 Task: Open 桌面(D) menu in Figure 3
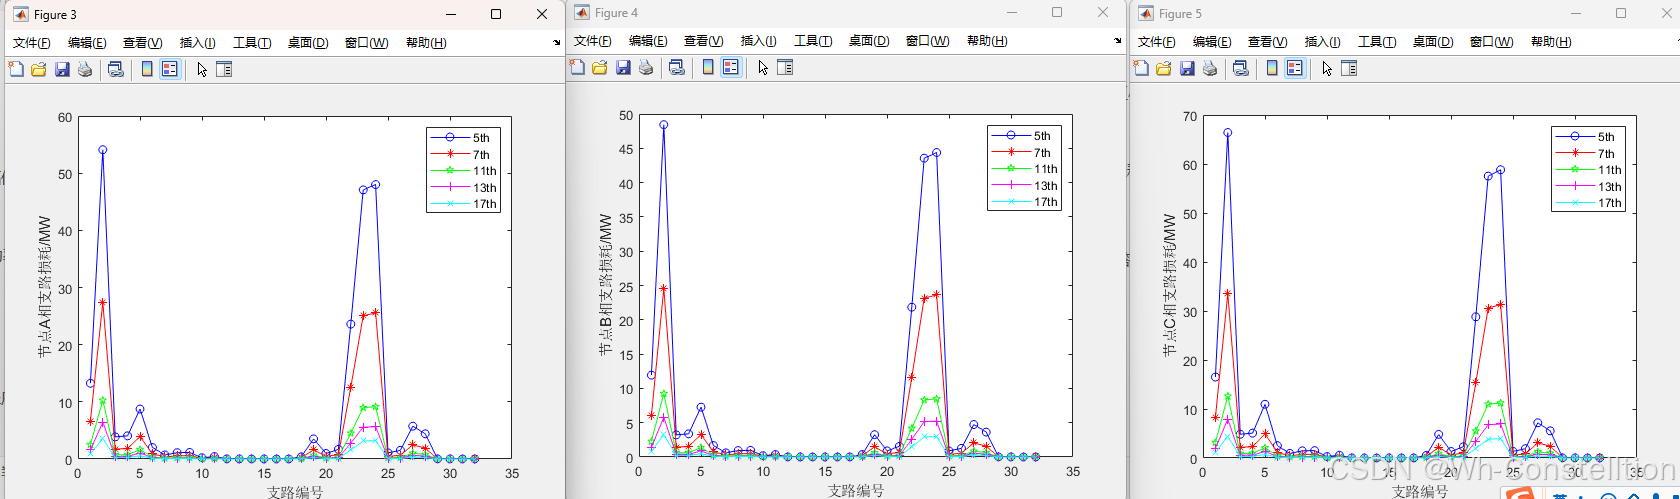(x=308, y=43)
